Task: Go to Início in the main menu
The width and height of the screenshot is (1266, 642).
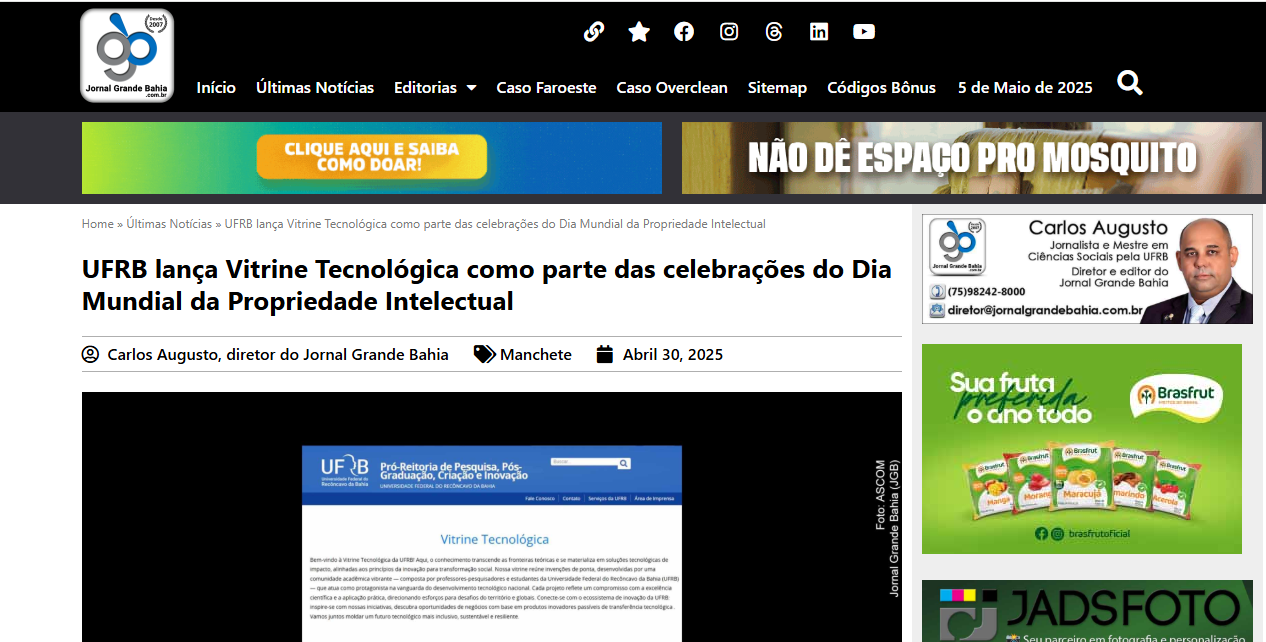Action: point(216,88)
